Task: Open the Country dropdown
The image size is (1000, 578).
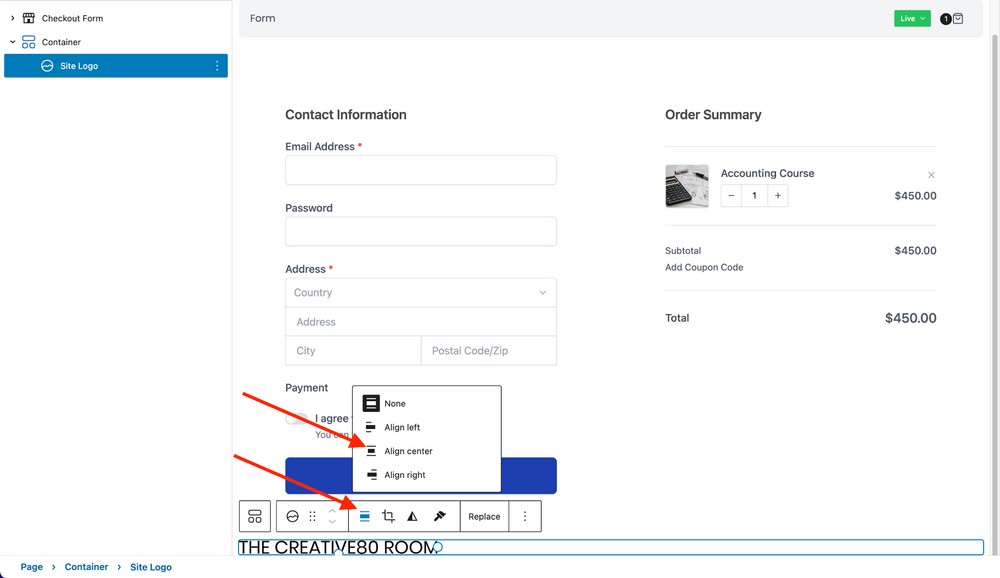Action: click(x=420, y=293)
